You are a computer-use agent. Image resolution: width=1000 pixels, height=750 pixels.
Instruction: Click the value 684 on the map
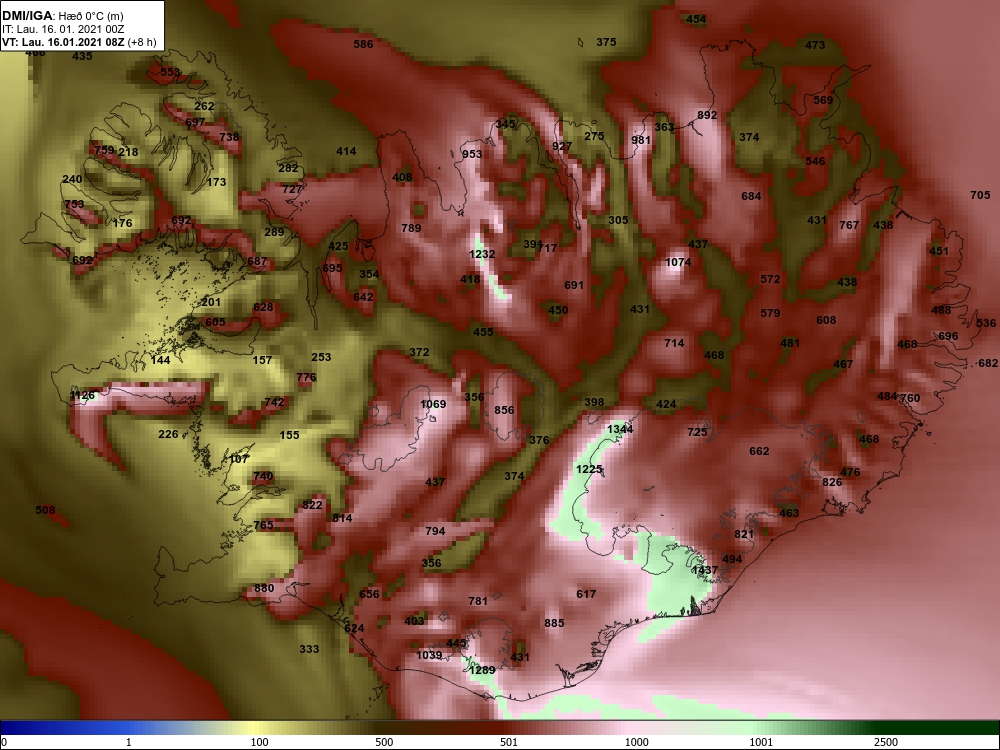(751, 196)
